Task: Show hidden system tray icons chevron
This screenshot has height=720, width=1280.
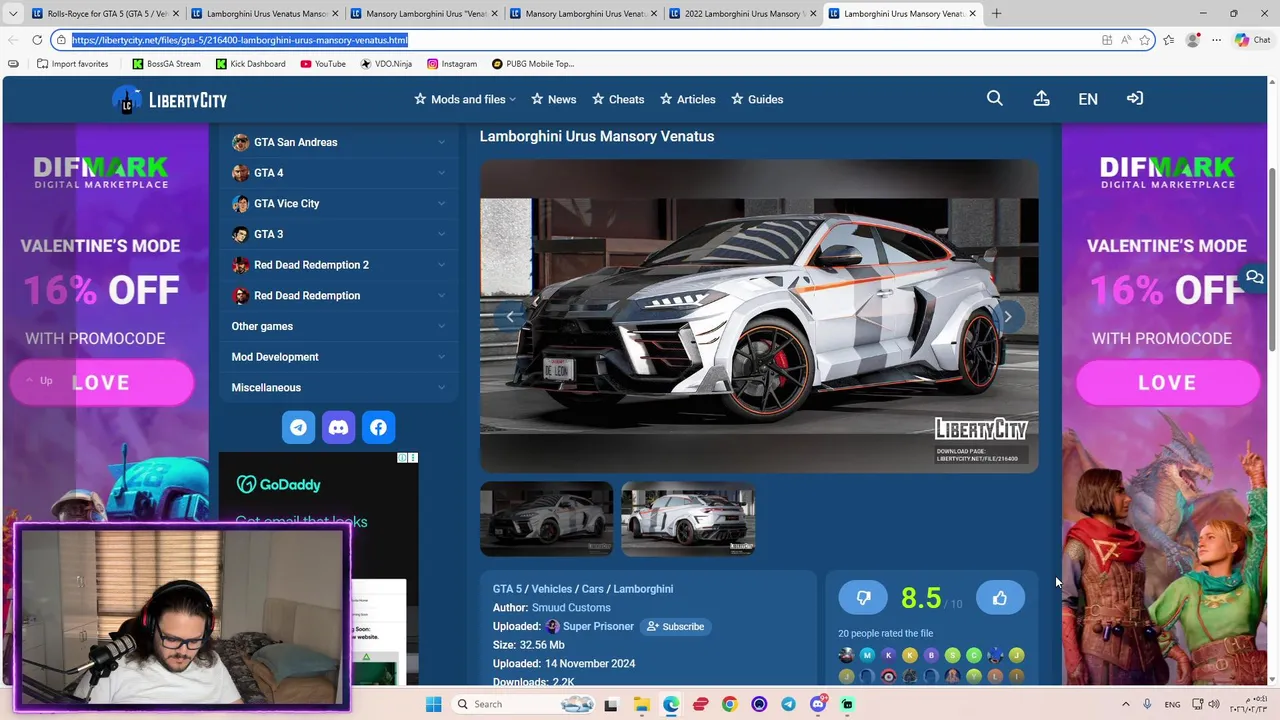Action: (x=1125, y=704)
